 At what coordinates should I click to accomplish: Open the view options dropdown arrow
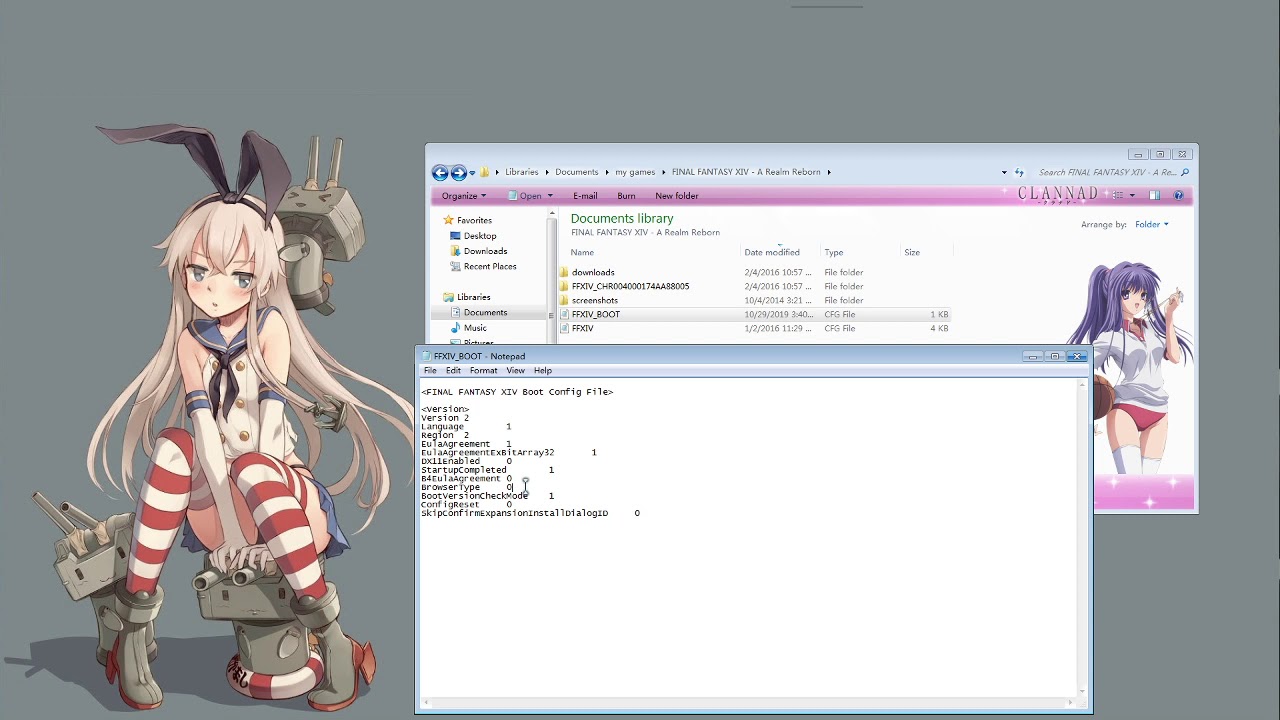(1132, 195)
